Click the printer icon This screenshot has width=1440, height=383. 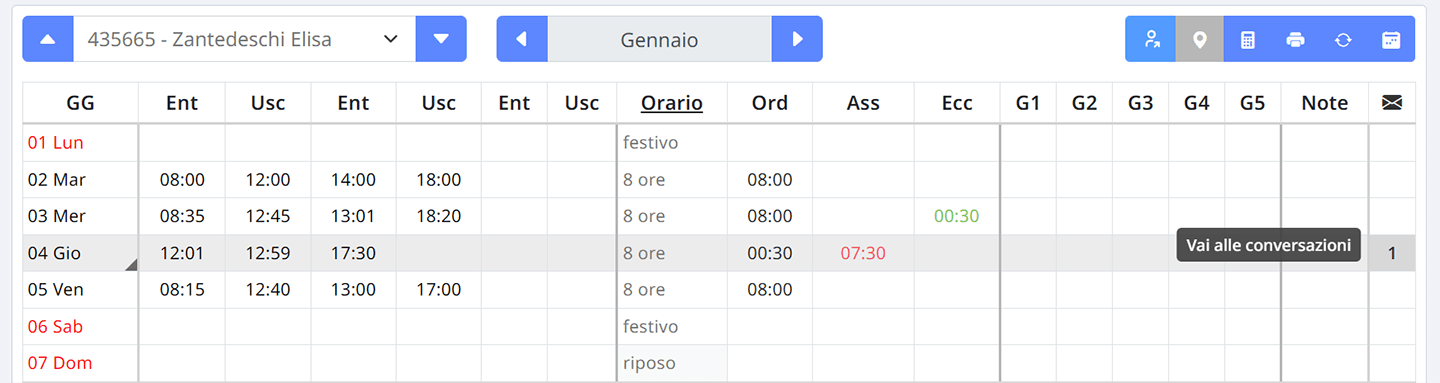coord(1295,39)
